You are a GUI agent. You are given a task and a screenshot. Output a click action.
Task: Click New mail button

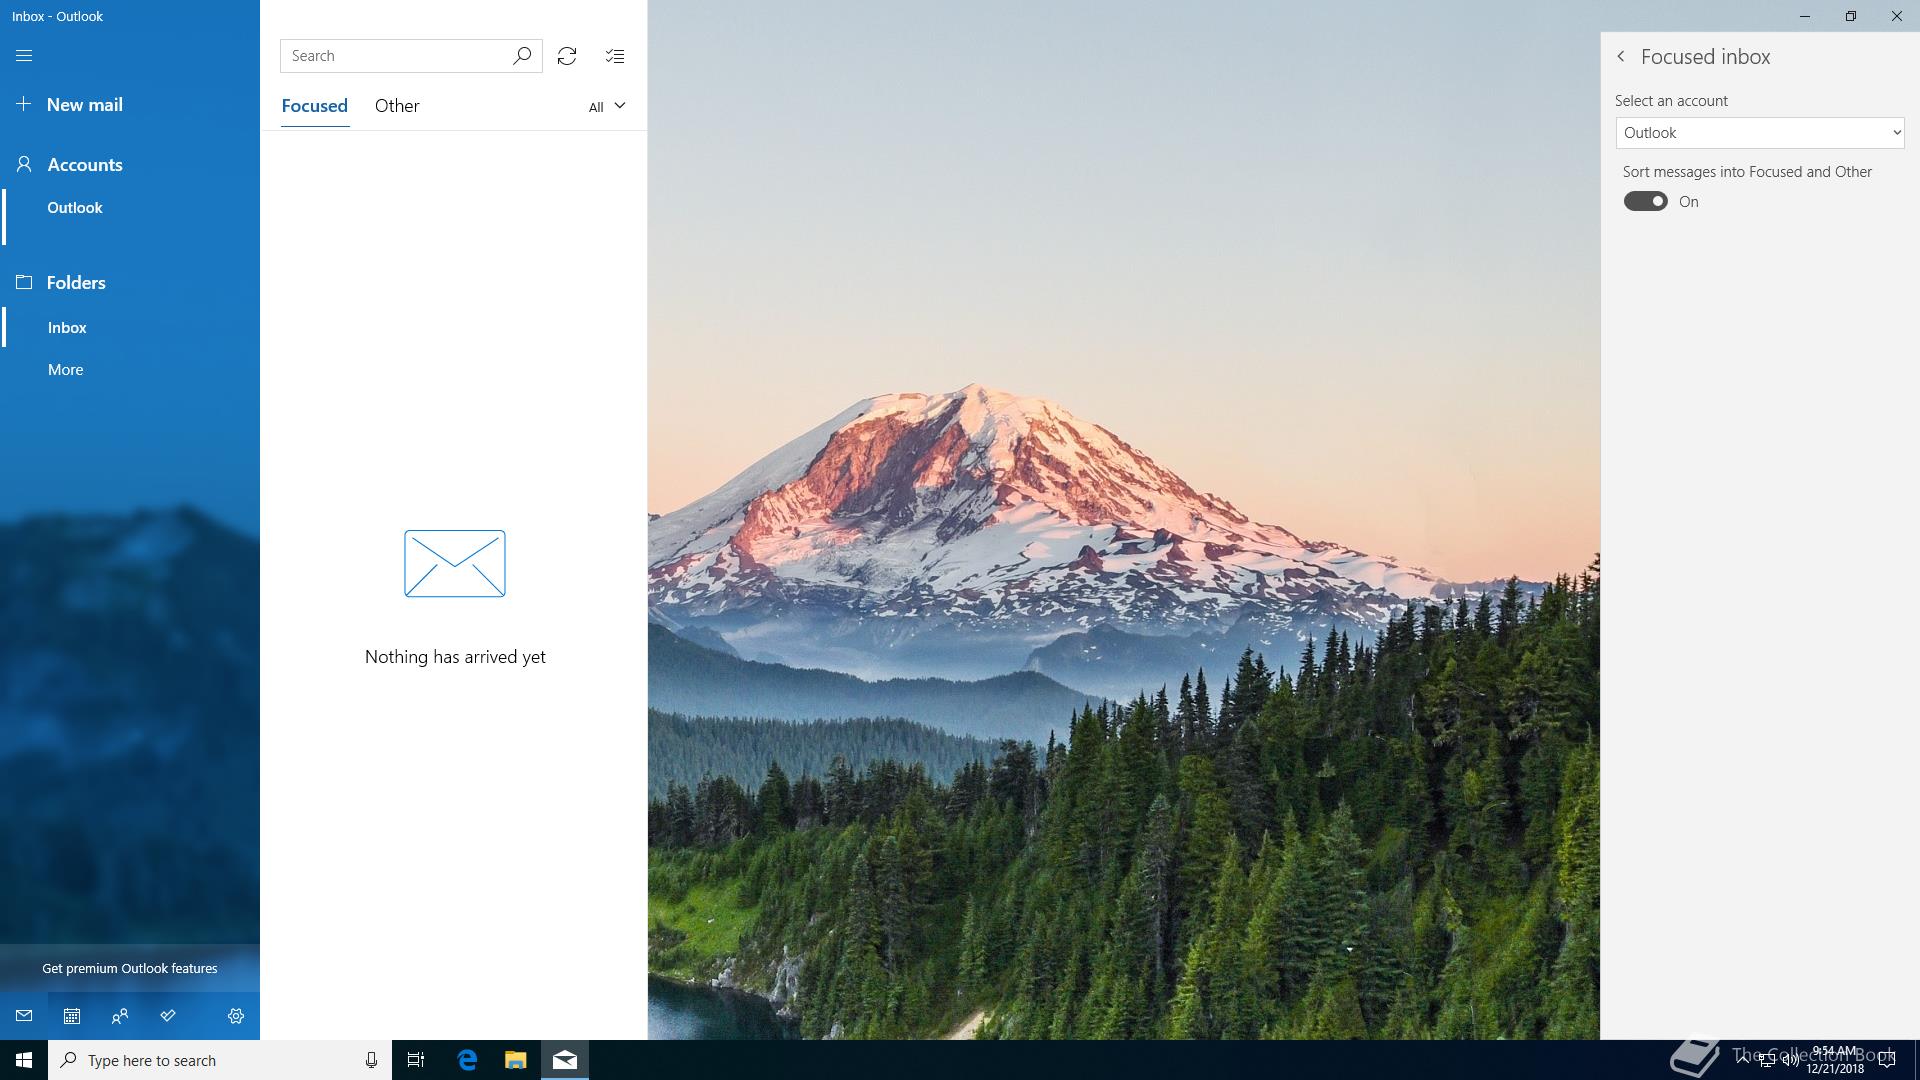click(84, 105)
